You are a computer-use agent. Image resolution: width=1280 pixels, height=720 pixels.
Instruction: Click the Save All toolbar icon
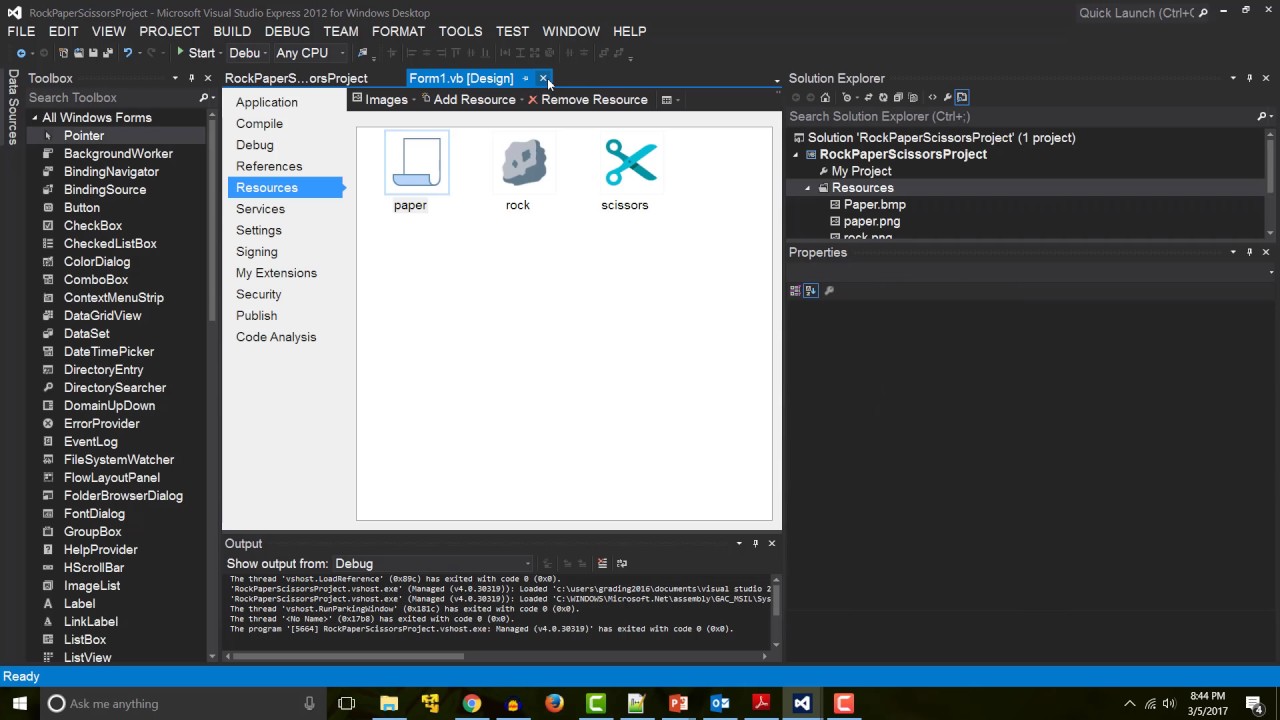[107, 53]
